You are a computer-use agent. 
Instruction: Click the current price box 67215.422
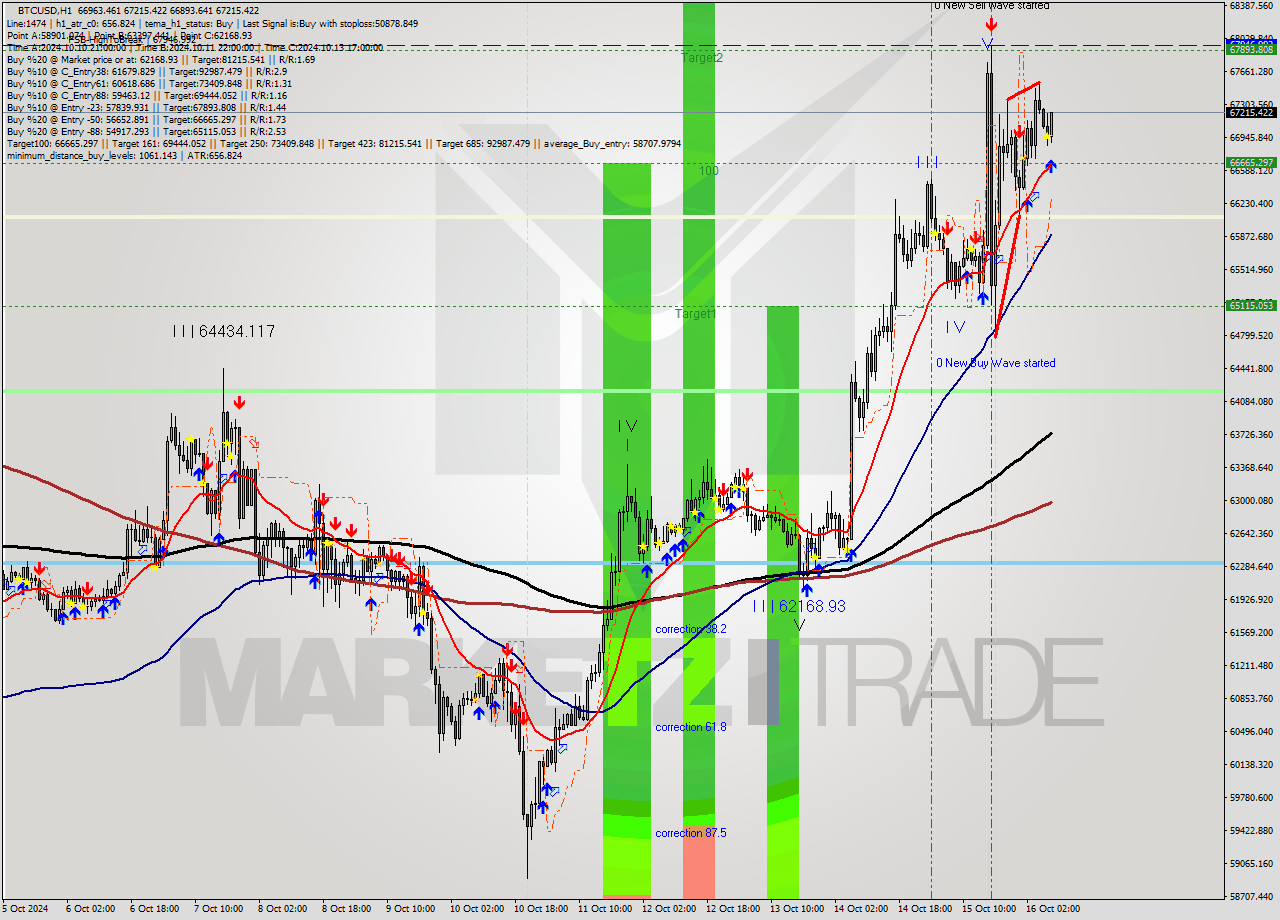tap(1251, 112)
